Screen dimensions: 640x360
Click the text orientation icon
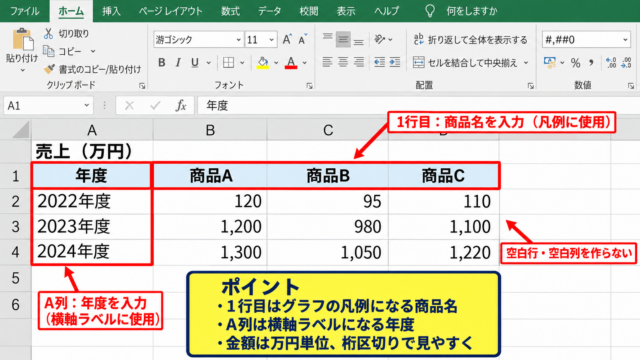[x=379, y=39]
